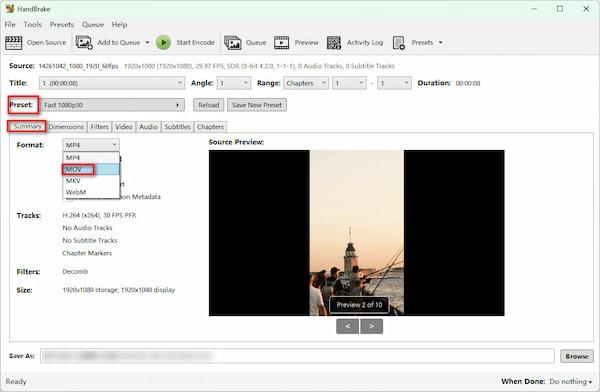Click the Browse button
600x392 pixels.
pos(577,356)
